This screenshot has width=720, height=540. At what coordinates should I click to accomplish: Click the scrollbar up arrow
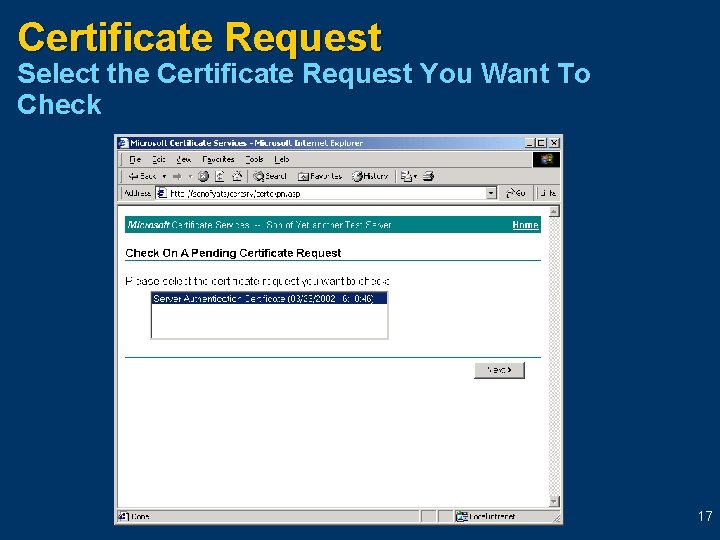554,211
